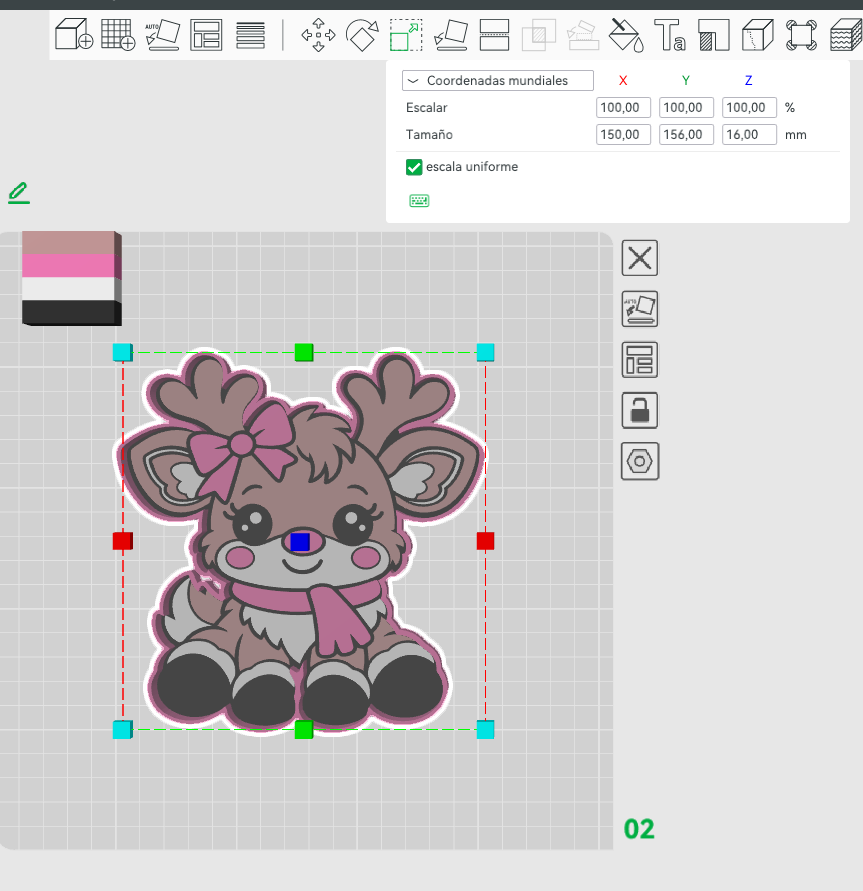Click the red left-side scale handle
The height and width of the screenshot is (891, 863).
(x=123, y=541)
